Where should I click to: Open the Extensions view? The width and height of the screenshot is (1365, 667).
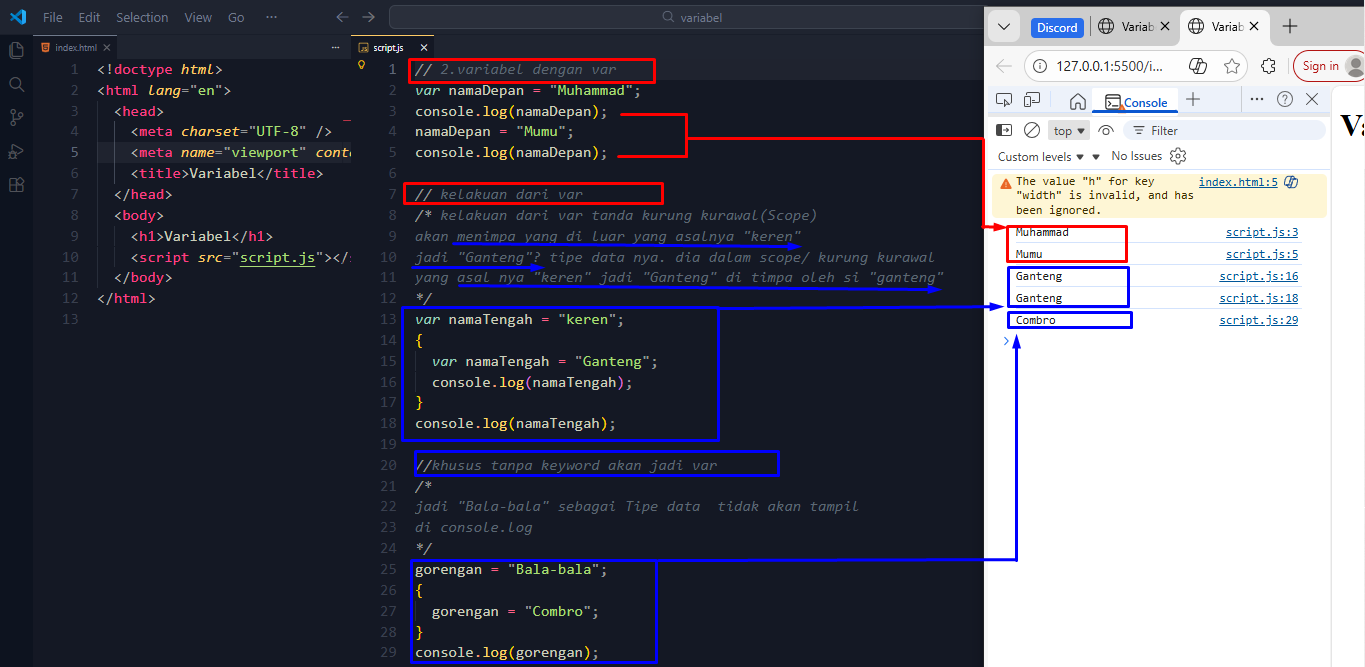pyautogui.click(x=16, y=185)
